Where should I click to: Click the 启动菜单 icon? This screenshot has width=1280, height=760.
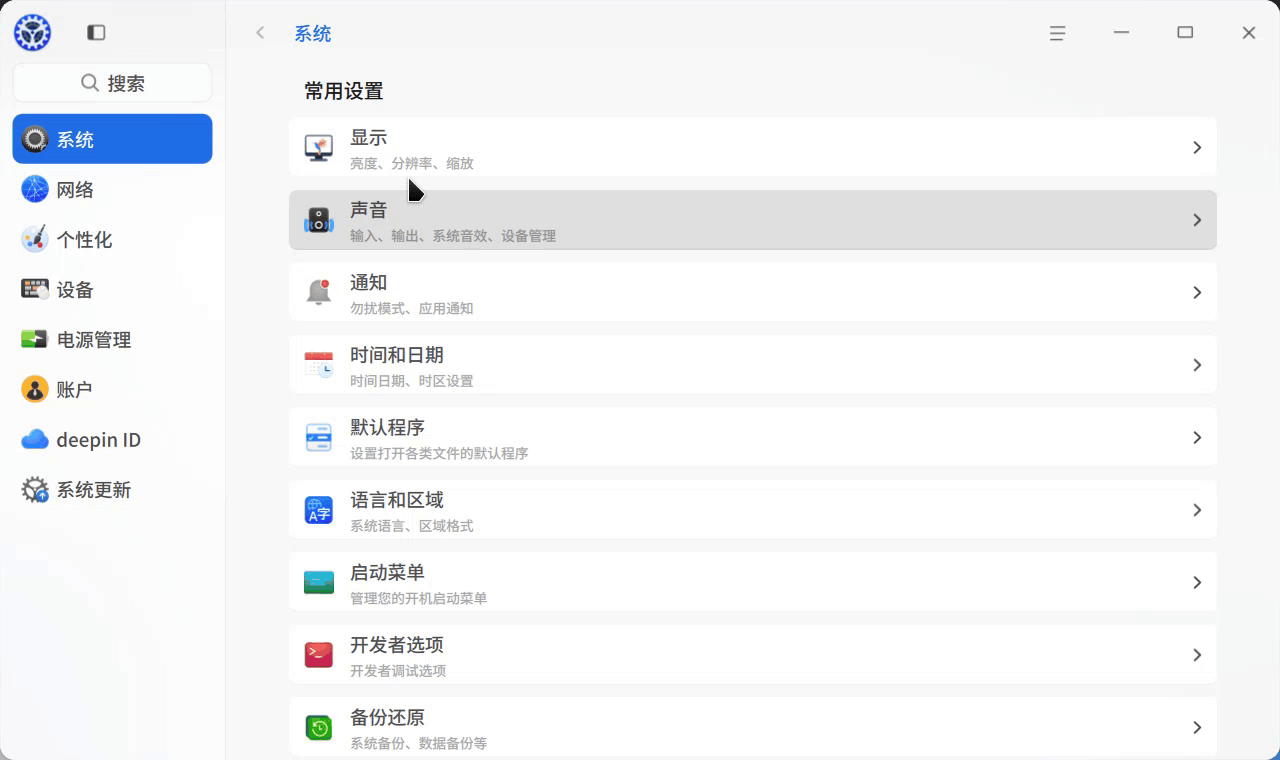point(319,582)
